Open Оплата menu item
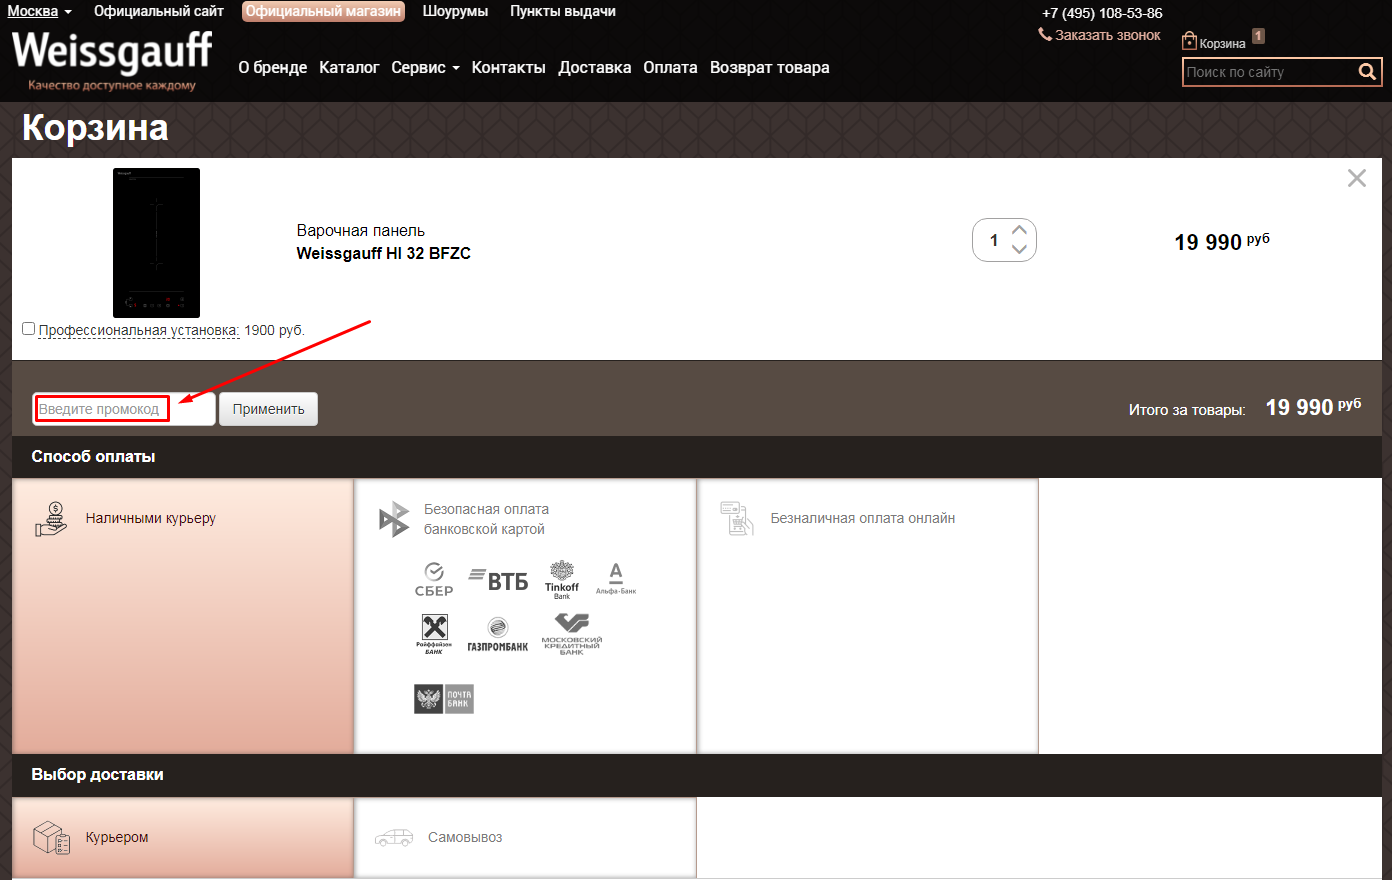1392x880 pixels. [x=671, y=68]
